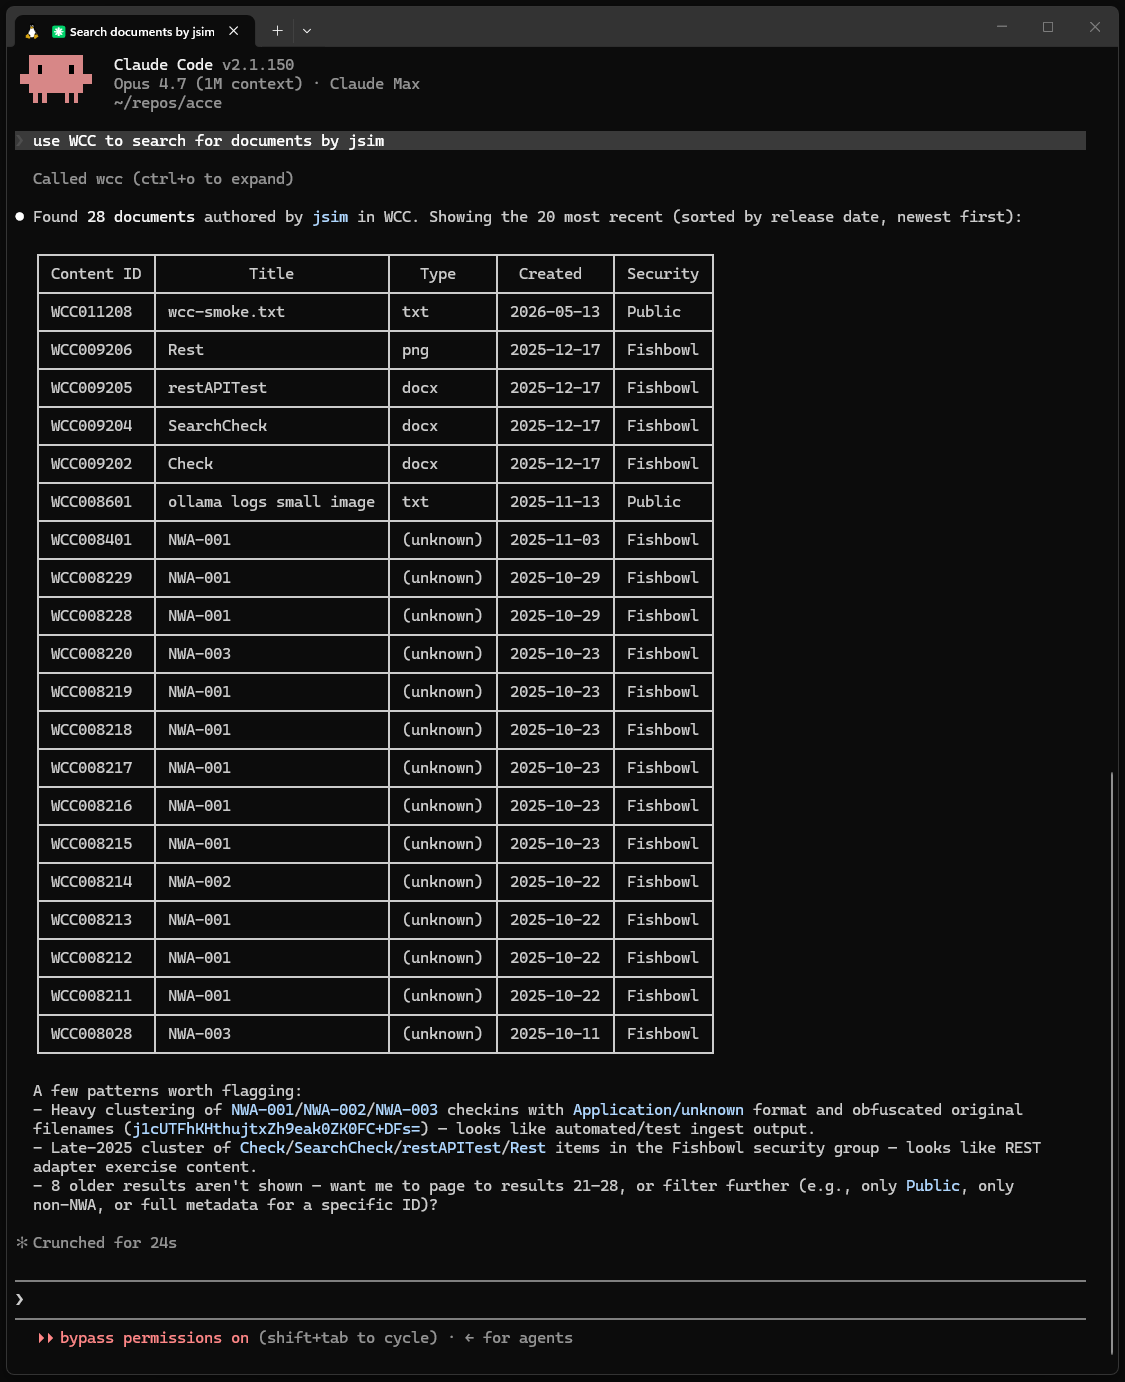Image resolution: width=1125 pixels, height=1382 pixels.
Task: Open the tab profile dropdown chevron
Action: point(307,31)
